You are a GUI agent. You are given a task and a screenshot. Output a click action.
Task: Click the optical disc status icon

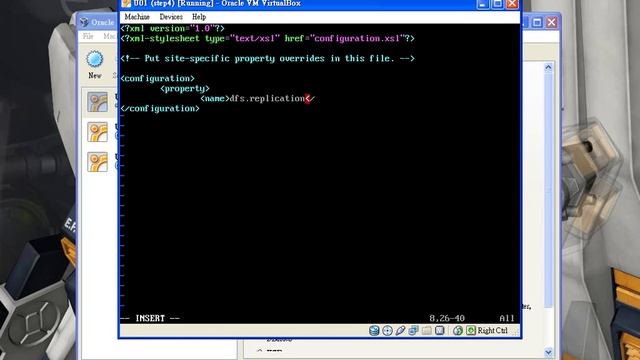click(387, 330)
